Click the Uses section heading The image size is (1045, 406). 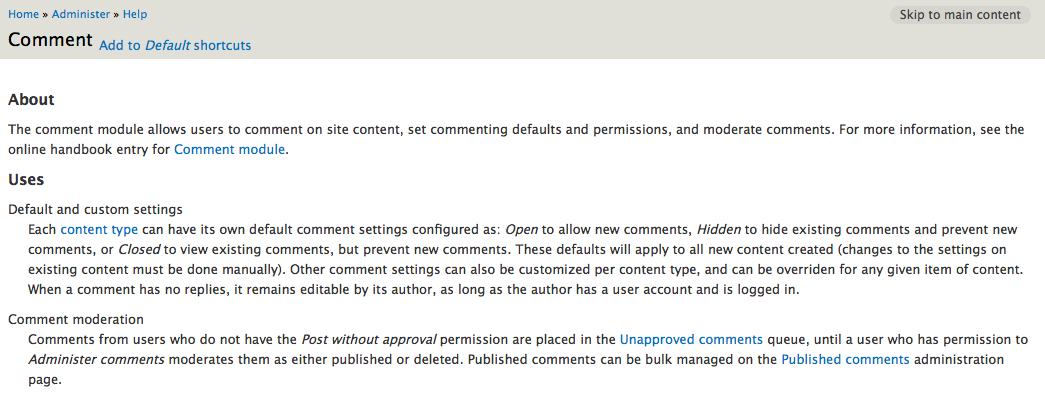click(x=26, y=180)
